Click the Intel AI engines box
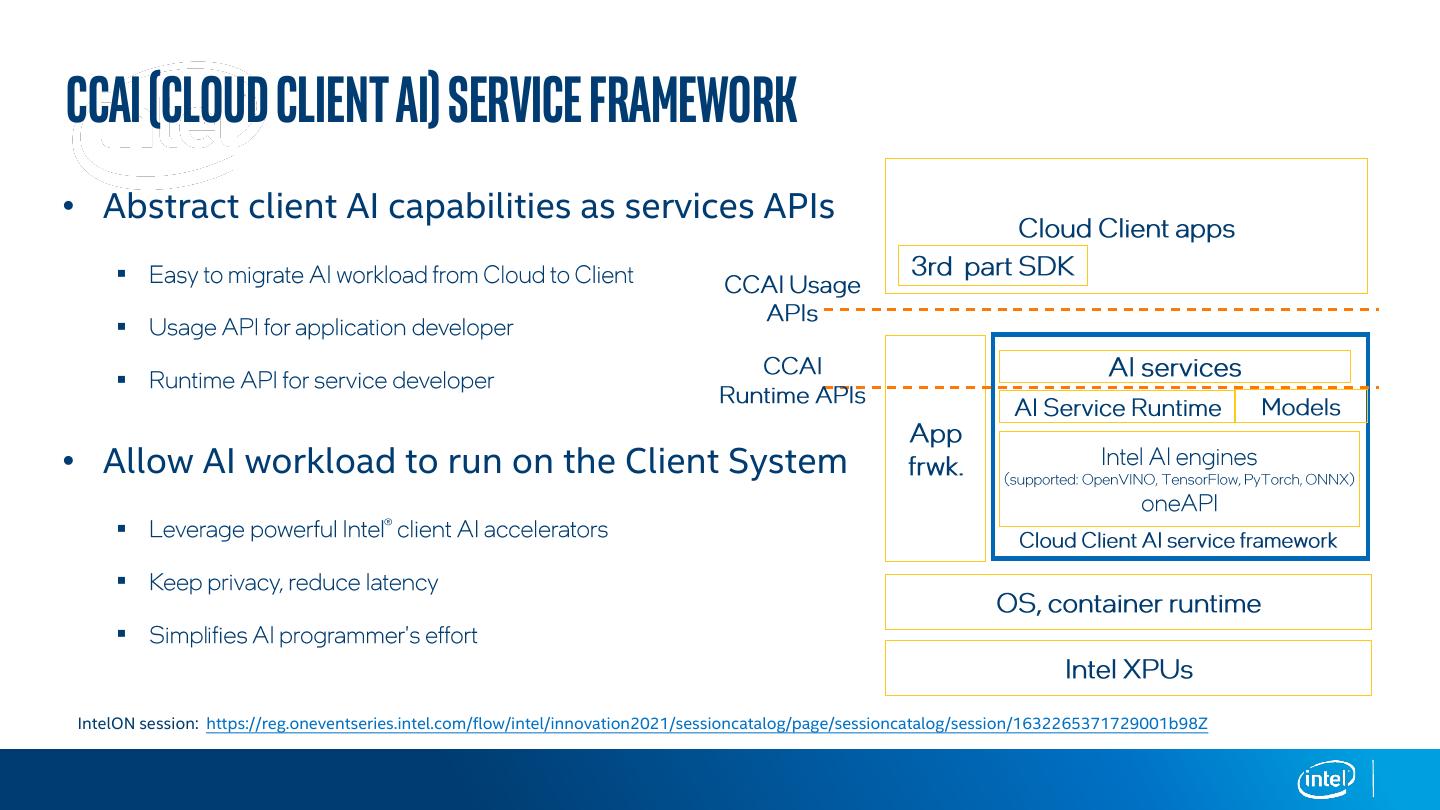The width and height of the screenshot is (1440, 810). pos(1178,457)
